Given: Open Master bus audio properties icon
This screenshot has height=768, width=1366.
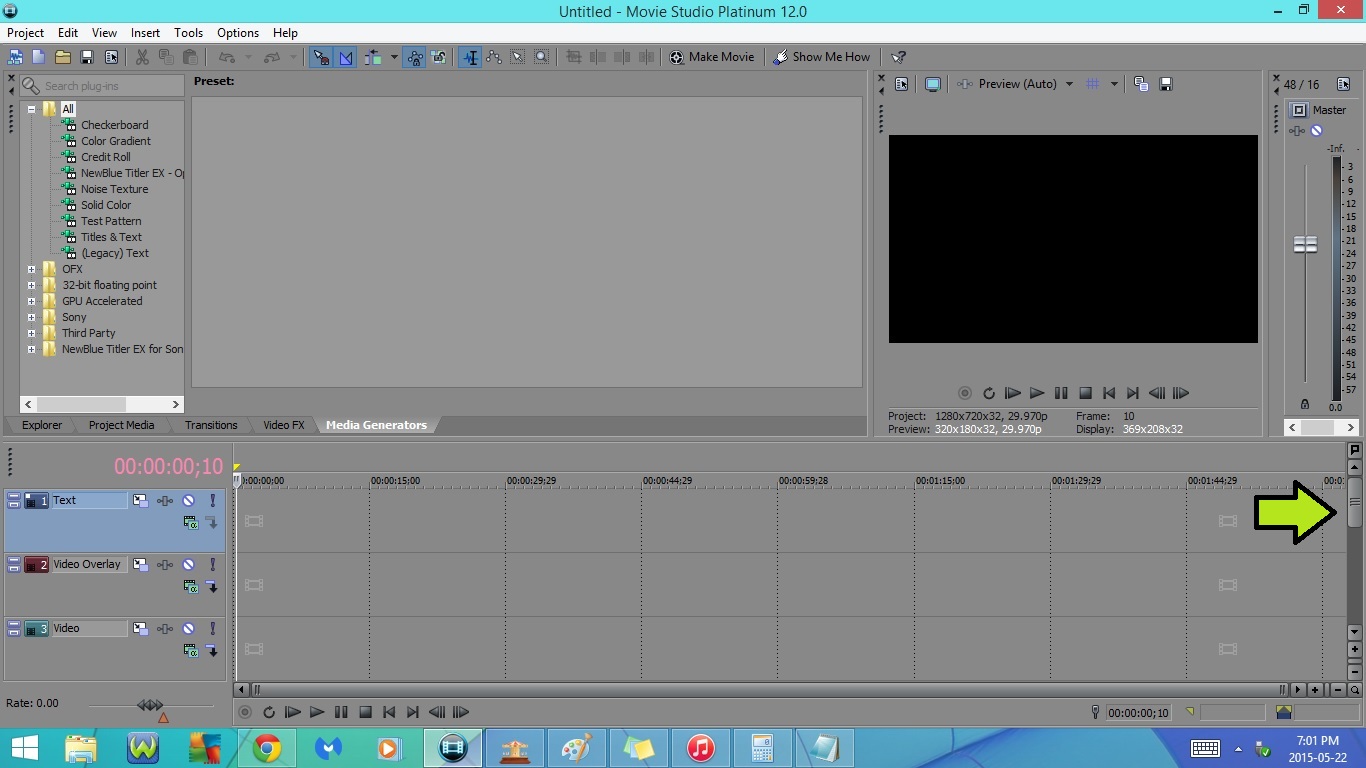Looking at the screenshot, I should tap(1343, 84).
